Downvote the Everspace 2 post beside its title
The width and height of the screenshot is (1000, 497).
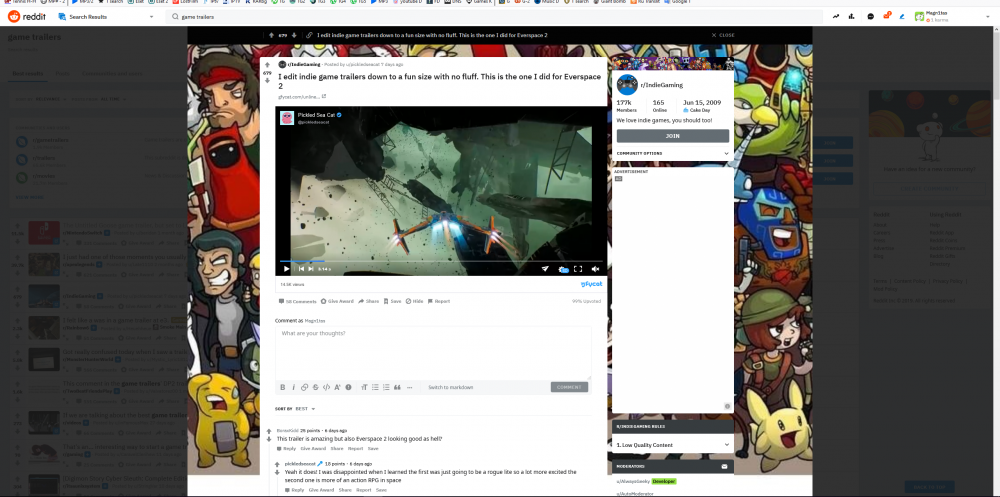(x=267, y=80)
